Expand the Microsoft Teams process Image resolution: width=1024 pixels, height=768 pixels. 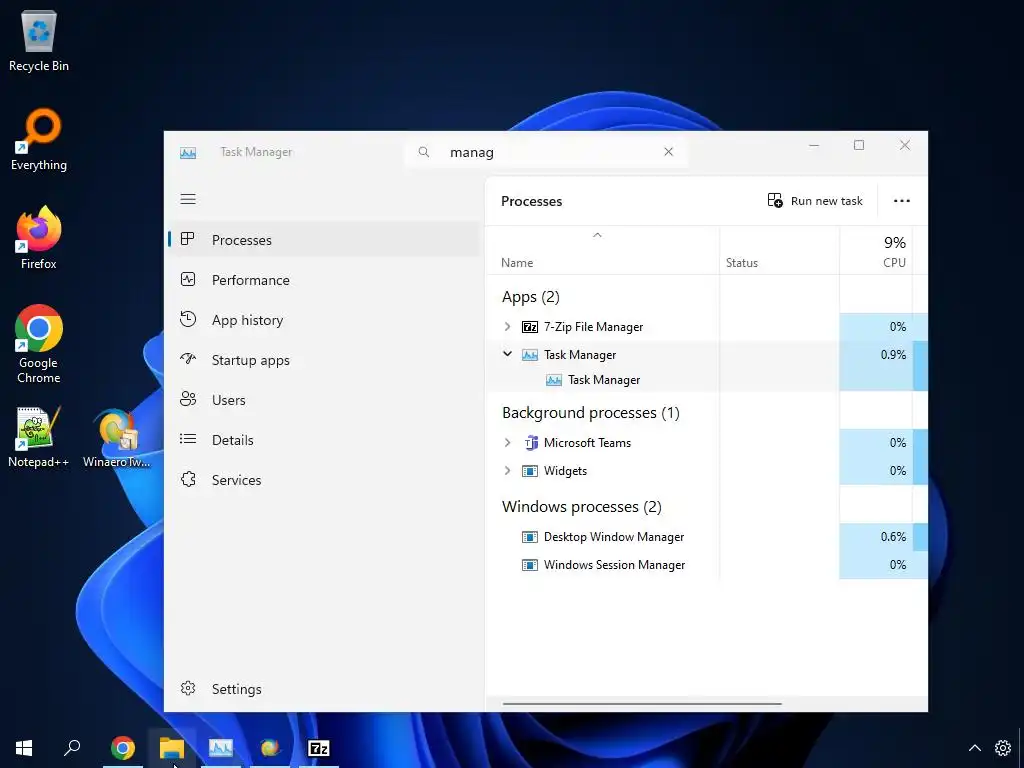tap(507, 443)
